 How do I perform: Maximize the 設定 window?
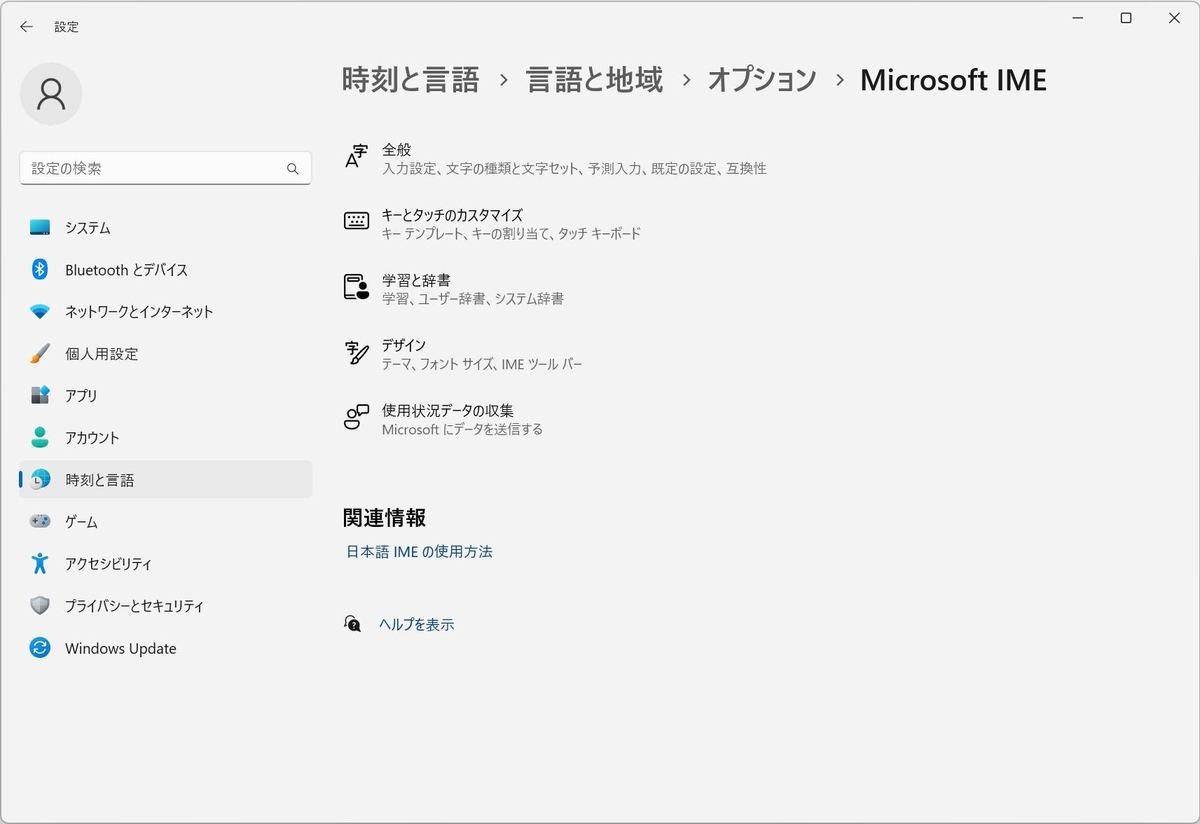(x=1126, y=18)
